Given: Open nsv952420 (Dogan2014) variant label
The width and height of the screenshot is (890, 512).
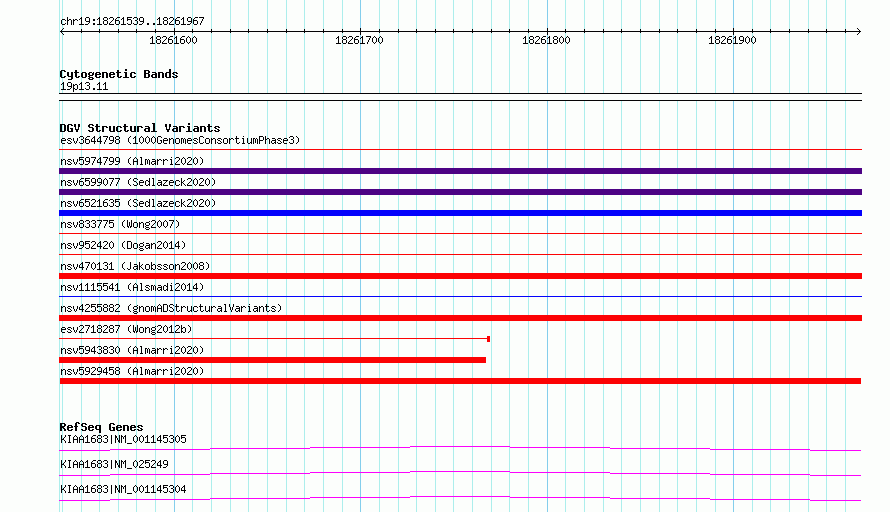Looking at the screenshot, I should [123, 245].
